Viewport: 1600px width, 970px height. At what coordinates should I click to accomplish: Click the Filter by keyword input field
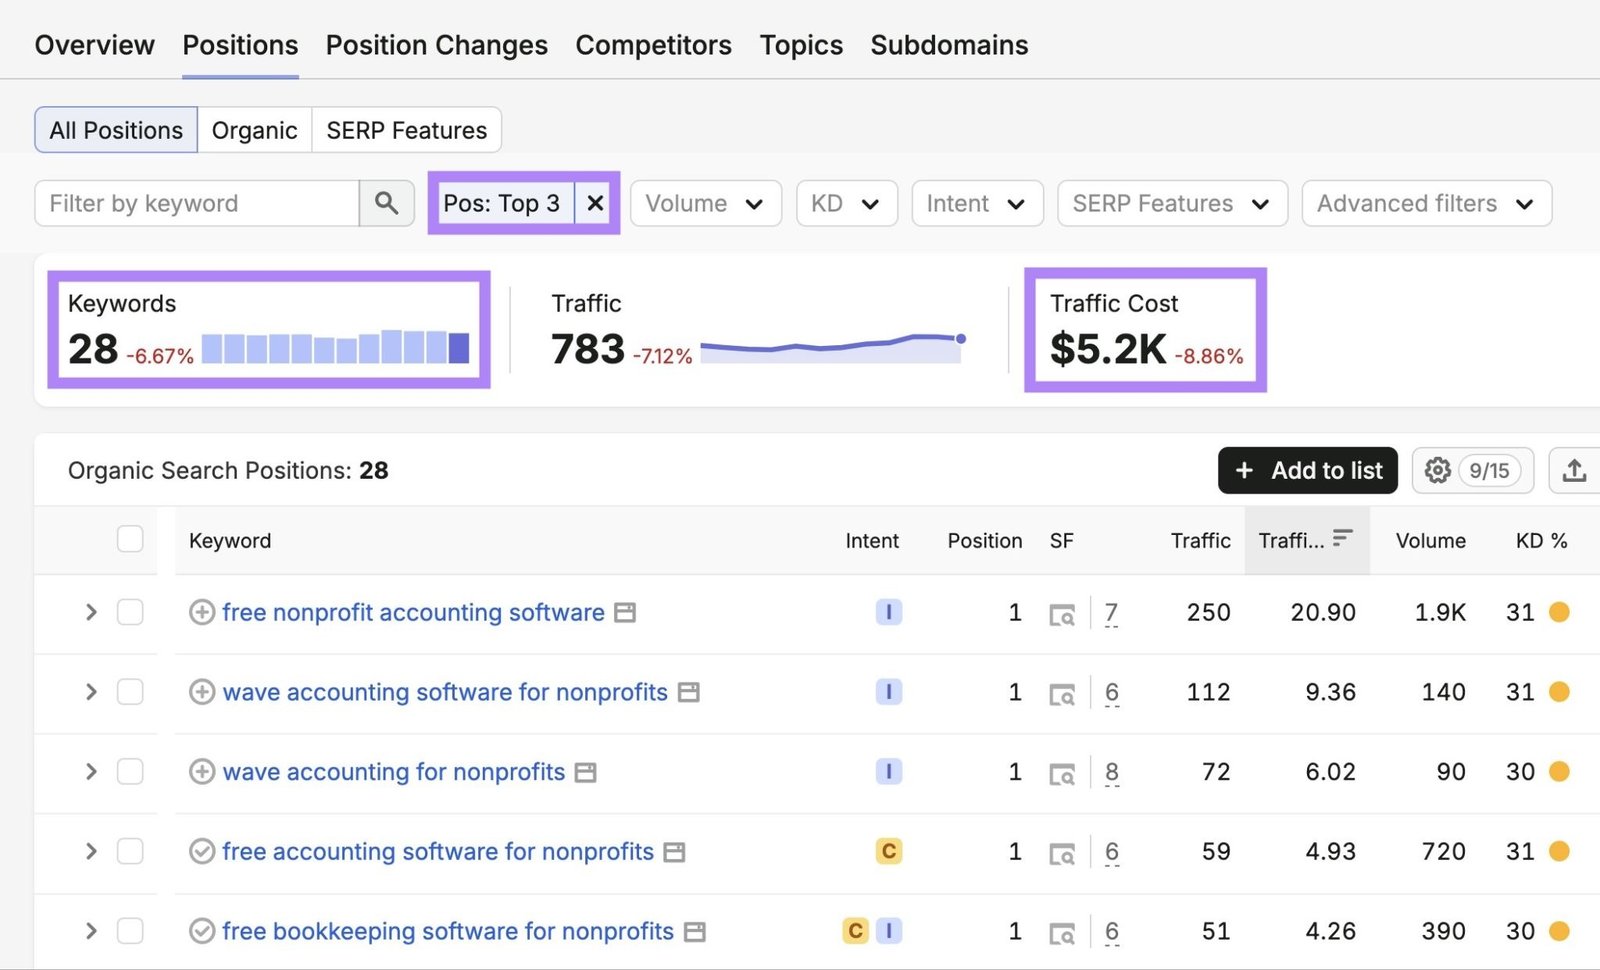pyautogui.click(x=197, y=203)
